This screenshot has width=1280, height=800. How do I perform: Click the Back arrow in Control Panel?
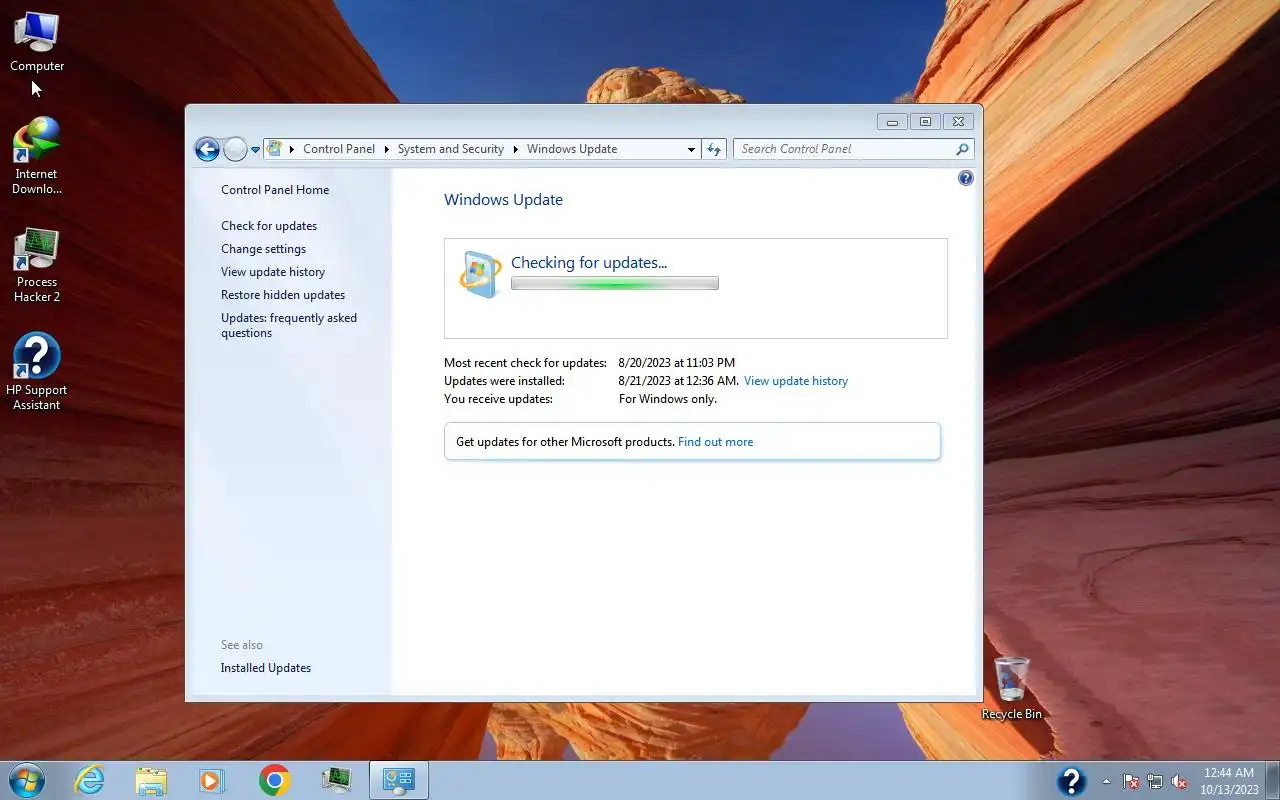(207, 150)
